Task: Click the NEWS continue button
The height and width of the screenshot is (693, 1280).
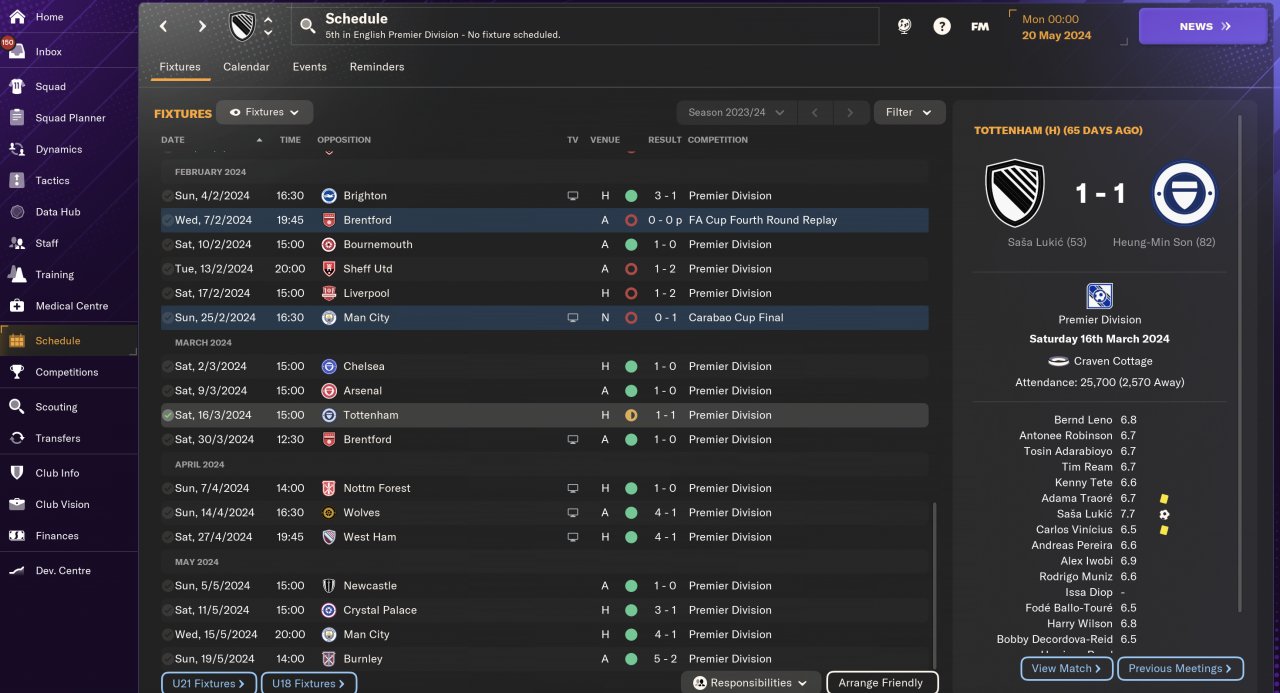Action: (x=1203, y=27)
